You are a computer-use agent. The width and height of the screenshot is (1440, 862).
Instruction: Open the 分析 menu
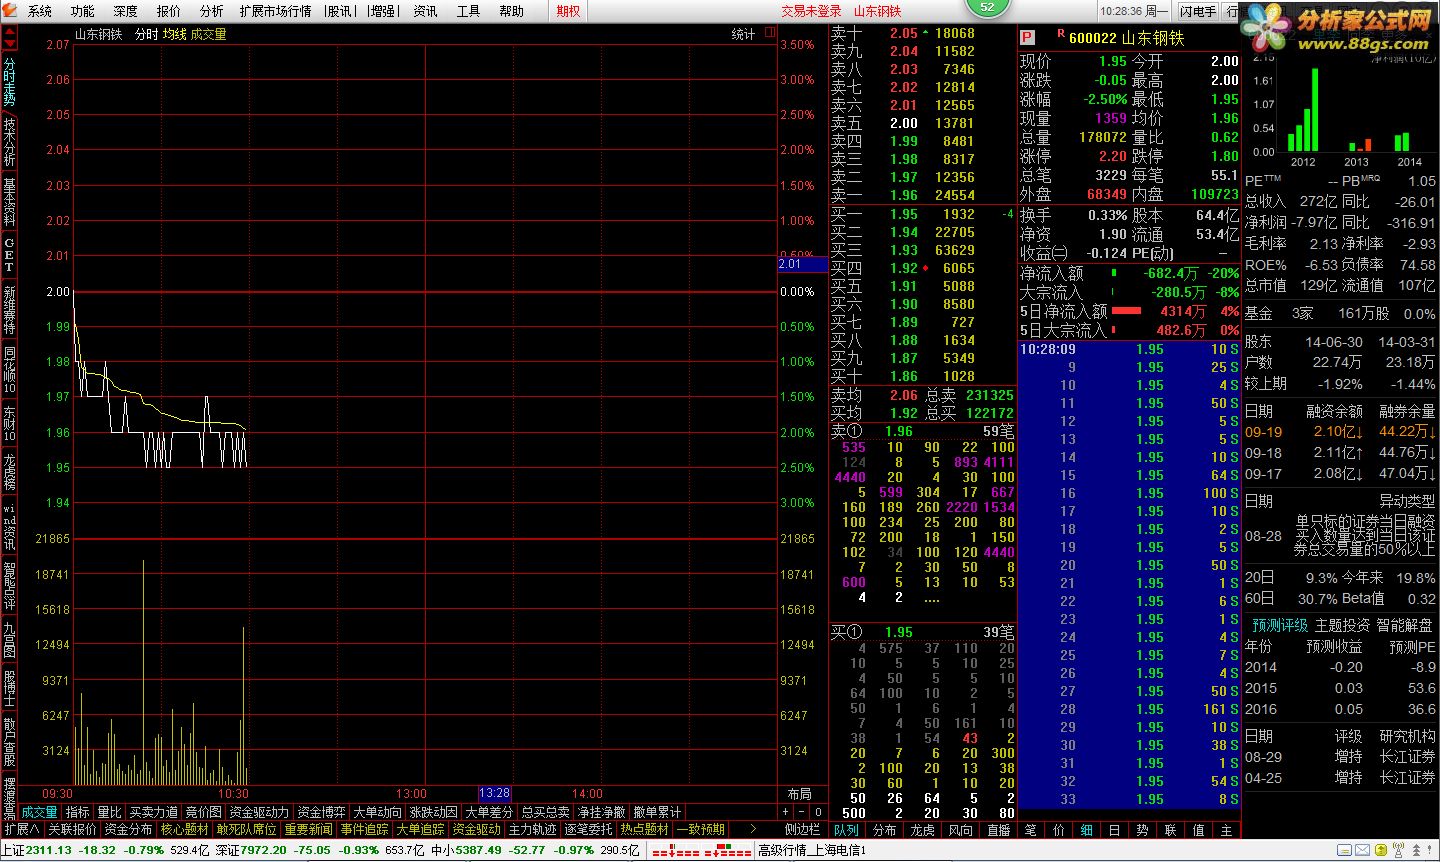[x=212, y=11]
